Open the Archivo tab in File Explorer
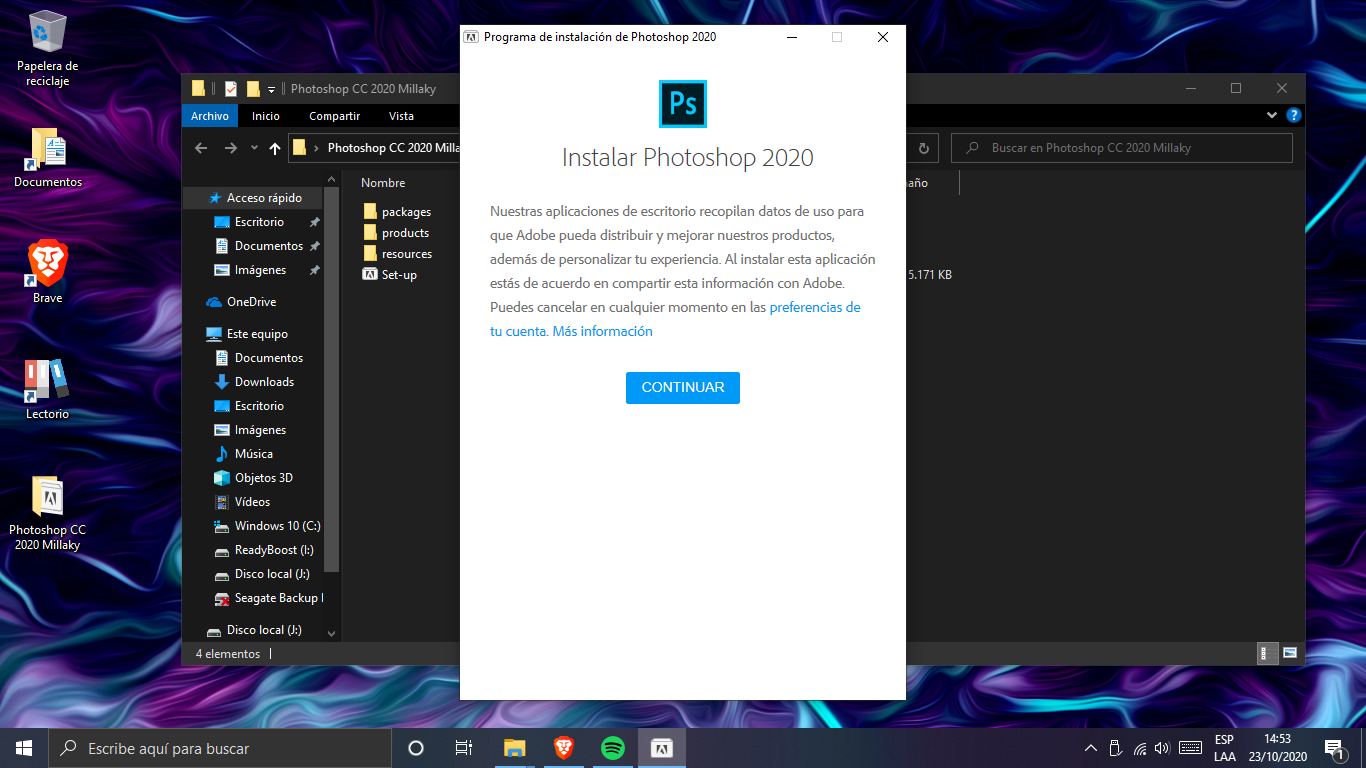 tap(210, 116)
